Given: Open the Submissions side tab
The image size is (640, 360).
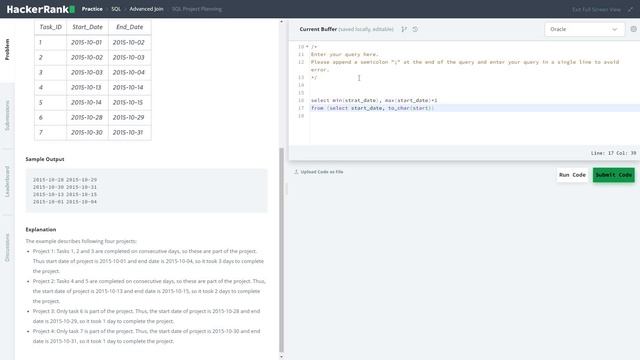Looking at the screenshot, I should [x=7, y=116].
